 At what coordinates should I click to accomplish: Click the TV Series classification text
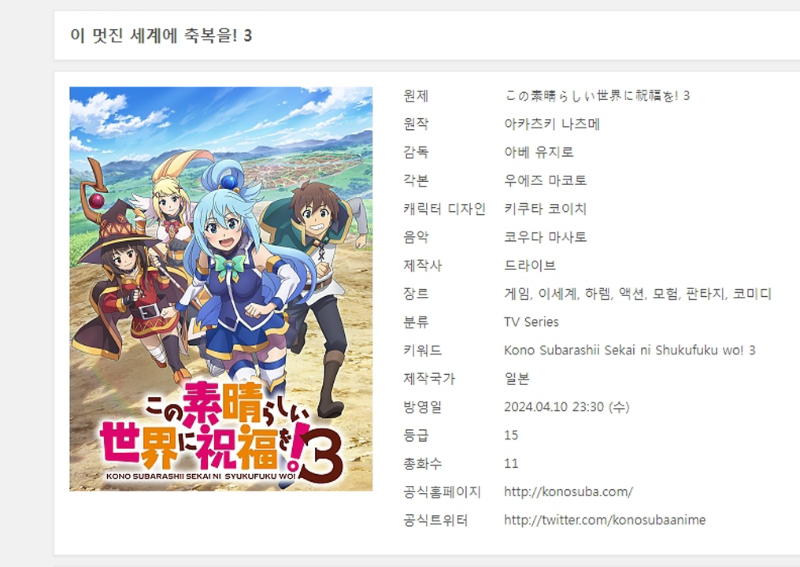point(531,322)
